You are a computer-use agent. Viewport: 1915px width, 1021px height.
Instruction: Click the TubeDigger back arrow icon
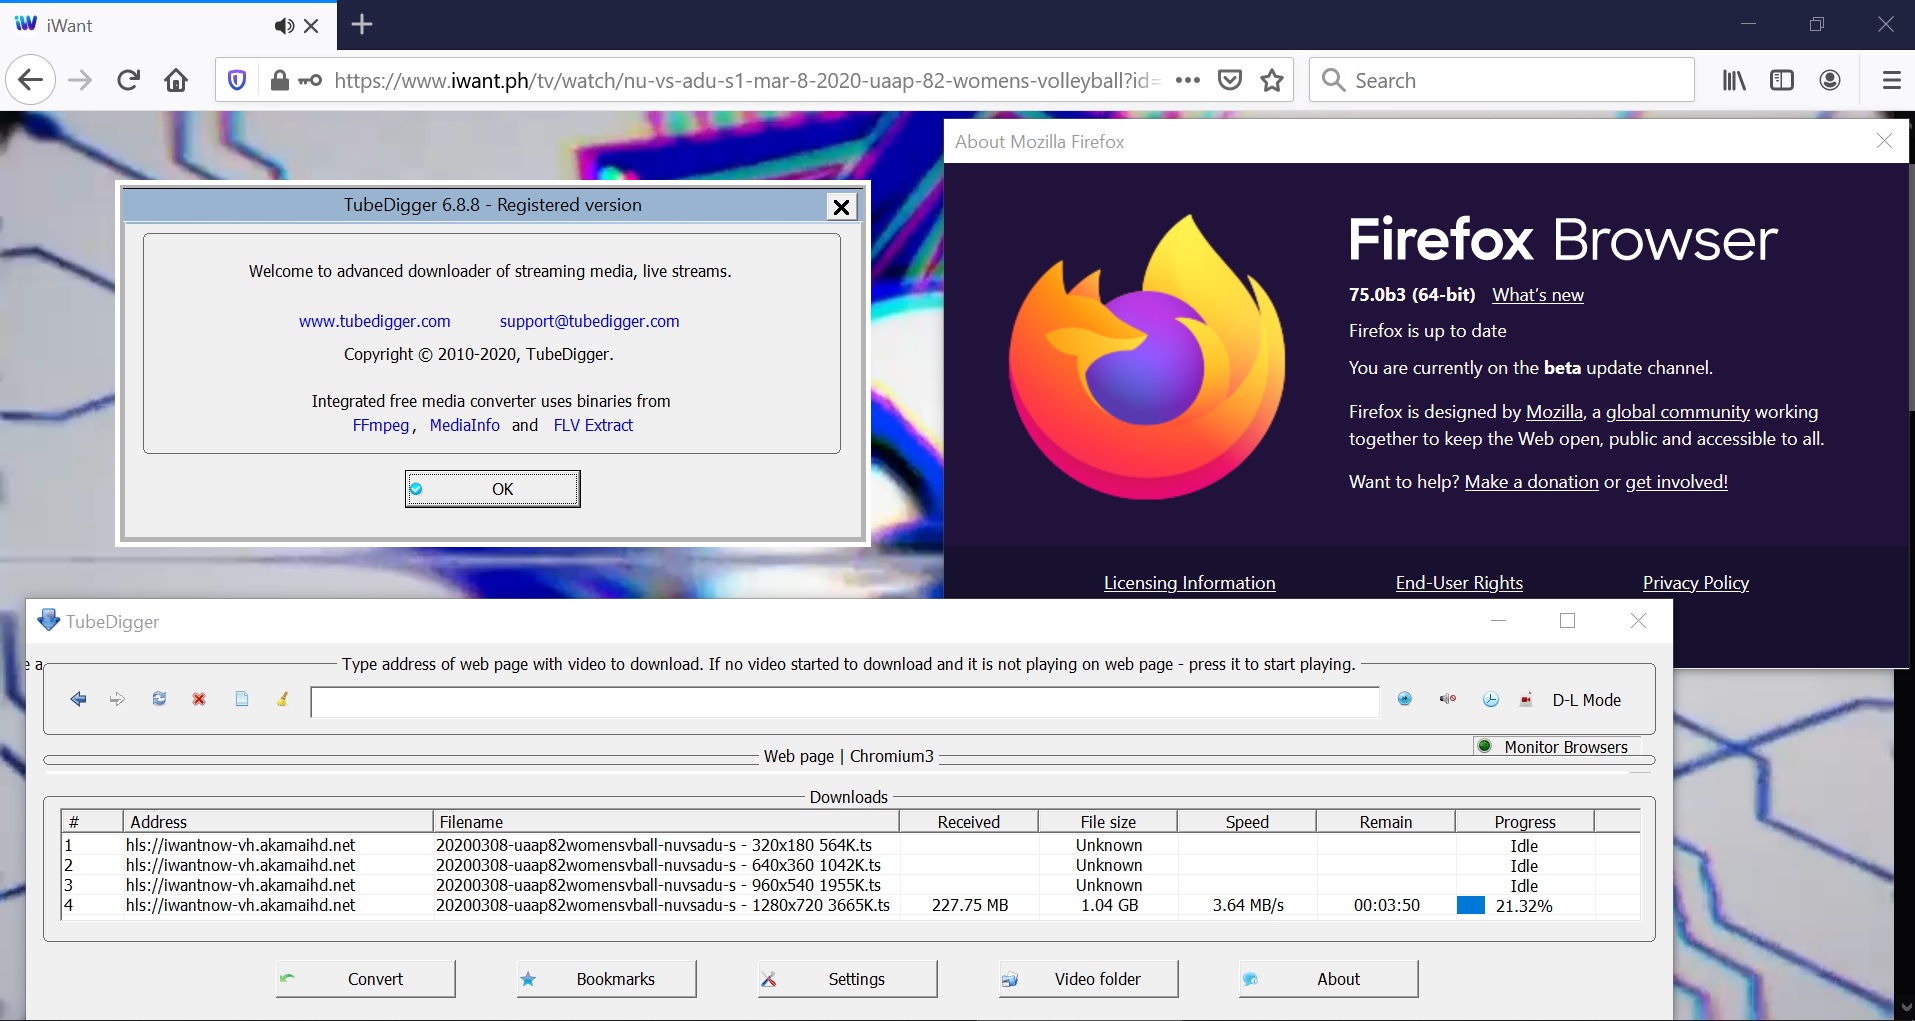coord(78,699)
